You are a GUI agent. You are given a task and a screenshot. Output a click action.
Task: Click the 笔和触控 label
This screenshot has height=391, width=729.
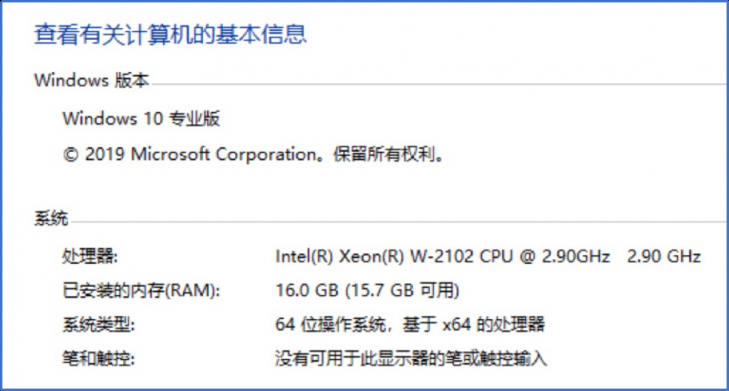tap(99, 358)
